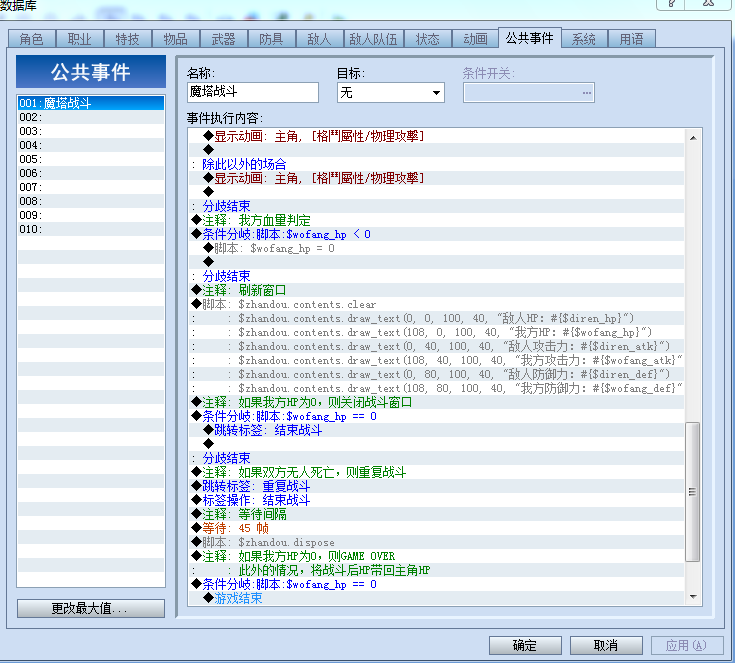Select the $zhandou.dispose script line
The image size is (735, 663).
(x=436, y=542)
